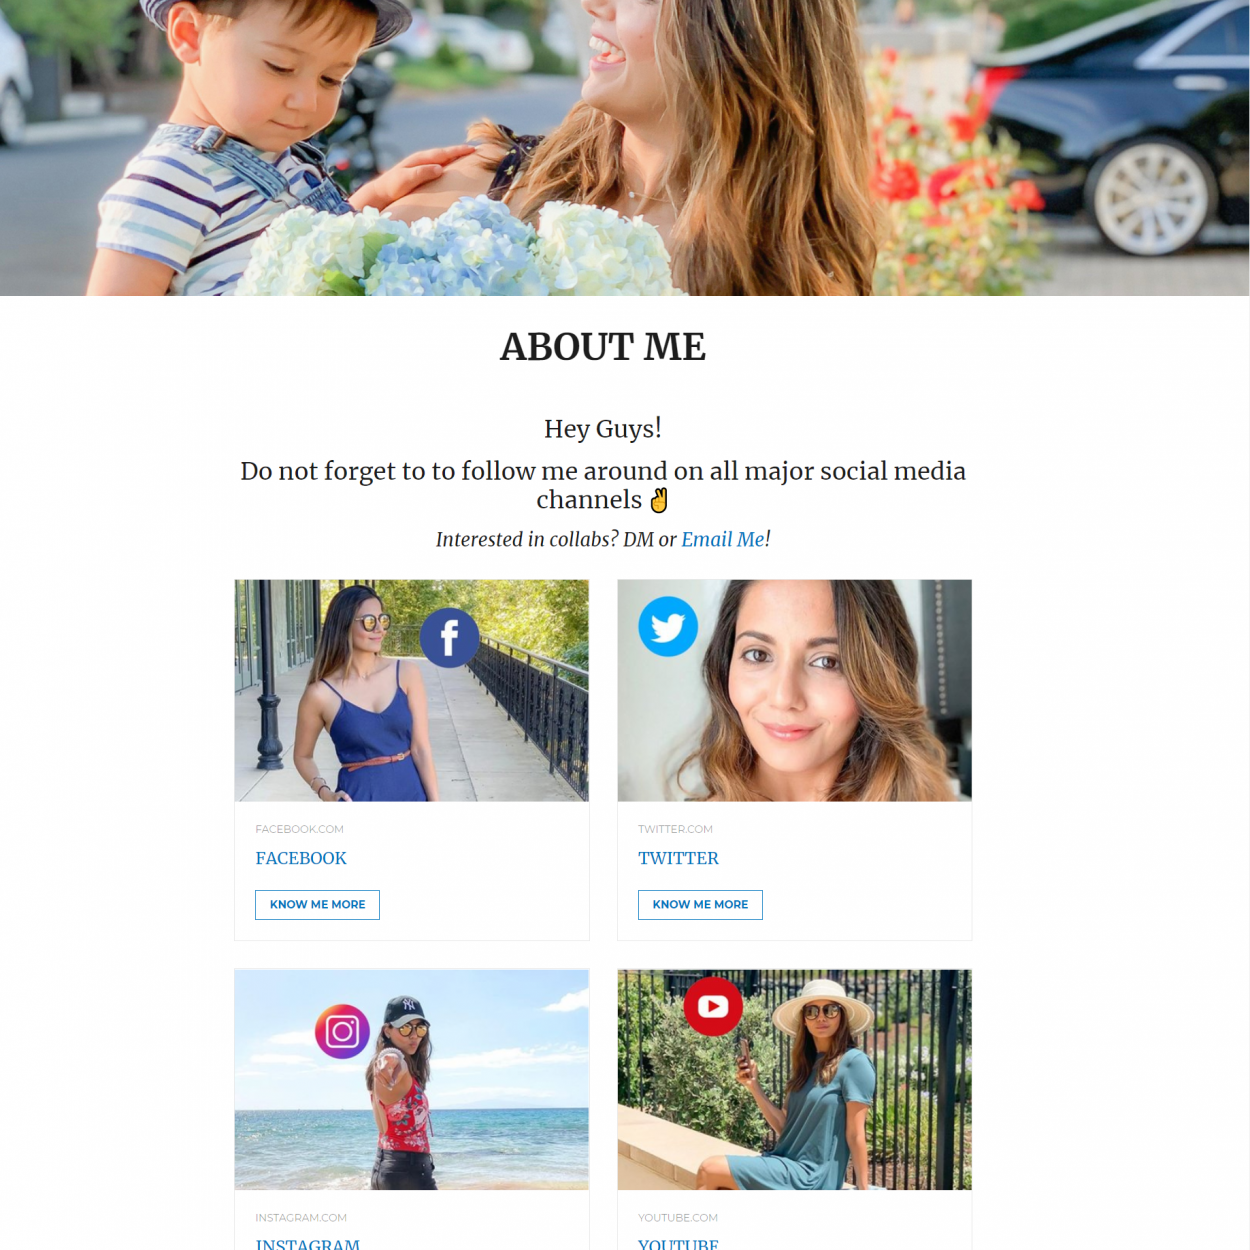Click Know Me More under Twitter
The image size is (1250, 1250).
(700, 904)
